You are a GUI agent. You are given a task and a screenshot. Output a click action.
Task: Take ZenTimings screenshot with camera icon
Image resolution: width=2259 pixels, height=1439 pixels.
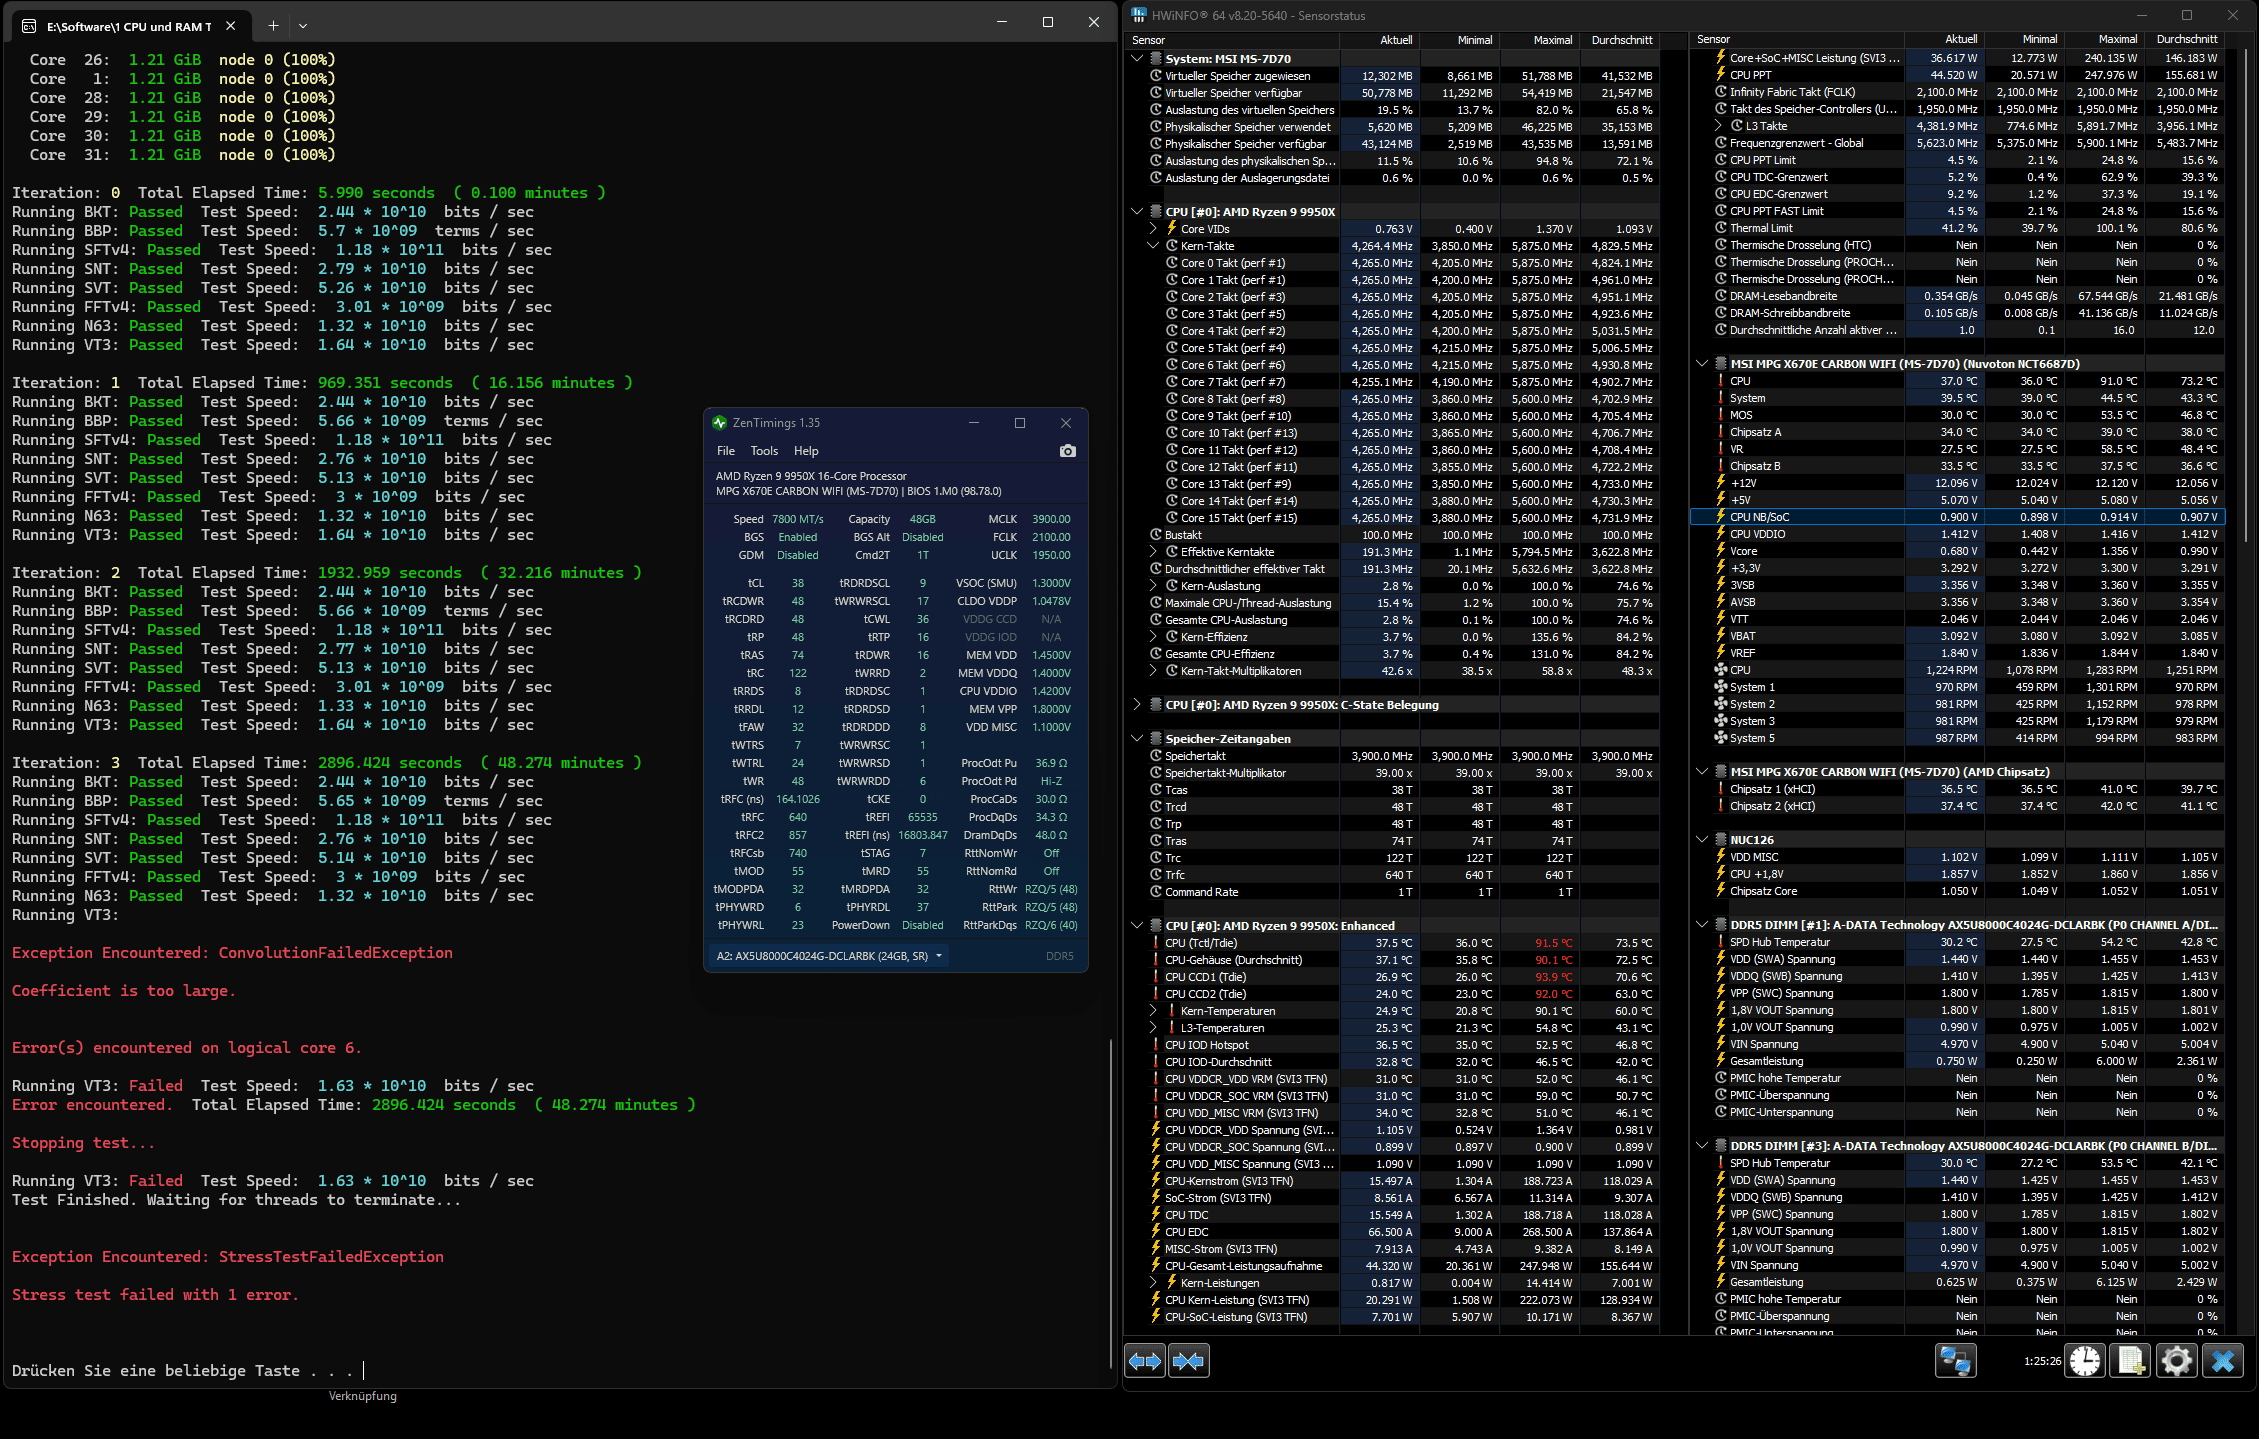tap(1067, 451)
